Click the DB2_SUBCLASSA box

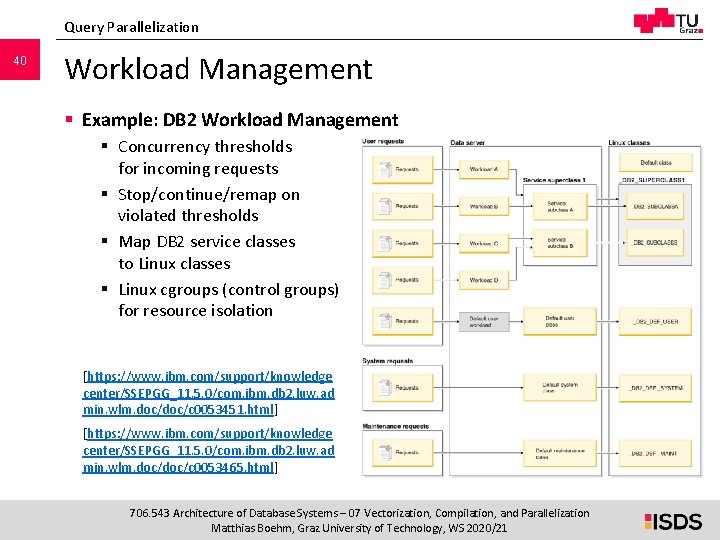[x=655, y=206]
